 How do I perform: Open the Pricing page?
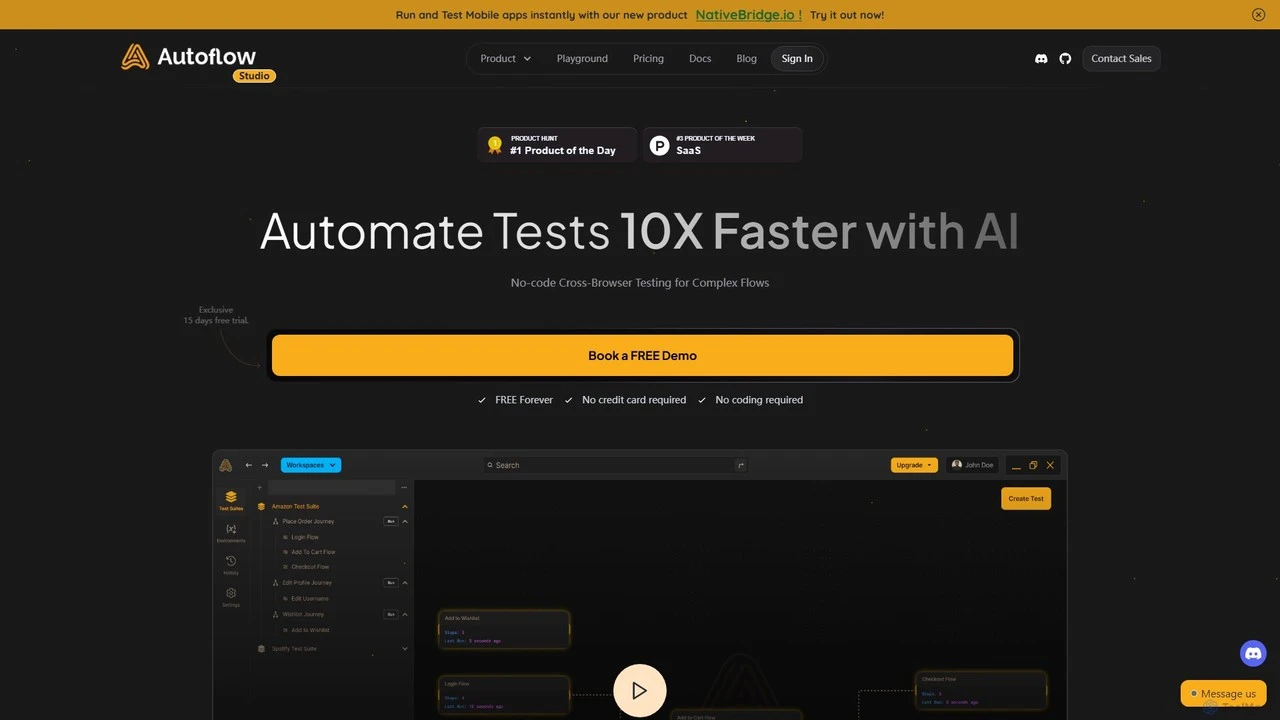tap(648, 59)
